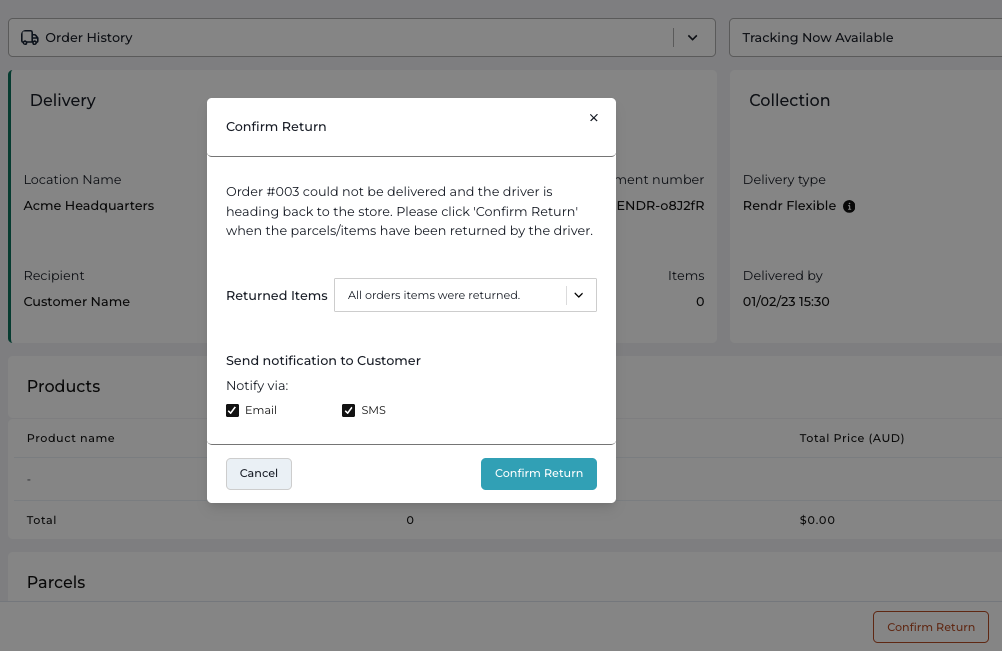Click the Delivery type field label
1002x651 pixels.
point(784,180)
